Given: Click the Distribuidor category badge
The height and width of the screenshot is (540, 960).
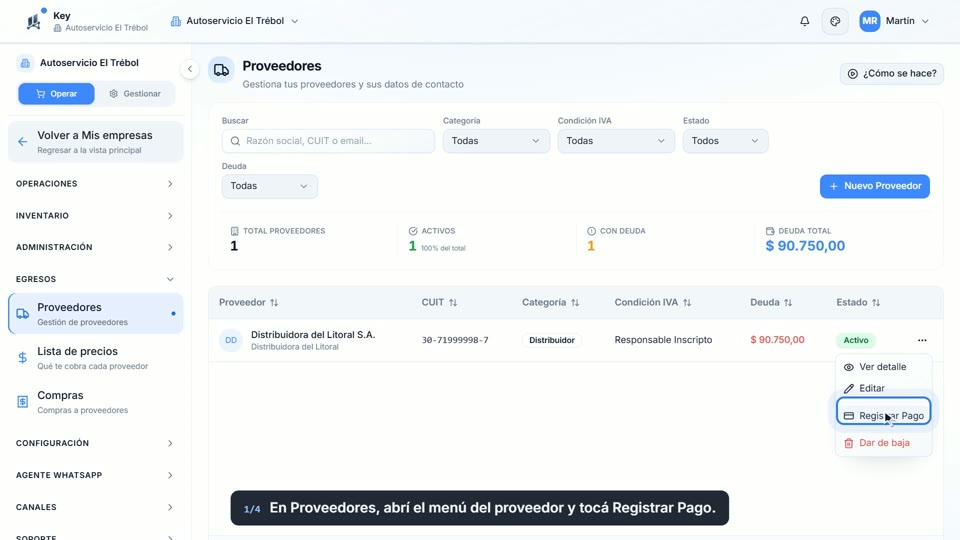Looking at the screenshot, I should 552,340.
